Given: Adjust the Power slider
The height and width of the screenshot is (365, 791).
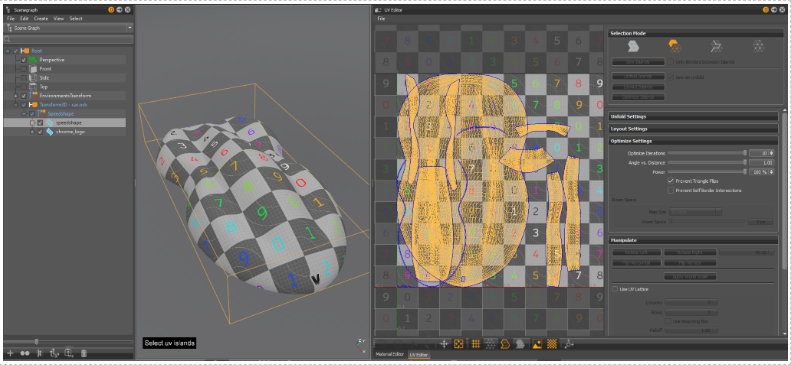Looking at the screenshot, I should [707, 172].
